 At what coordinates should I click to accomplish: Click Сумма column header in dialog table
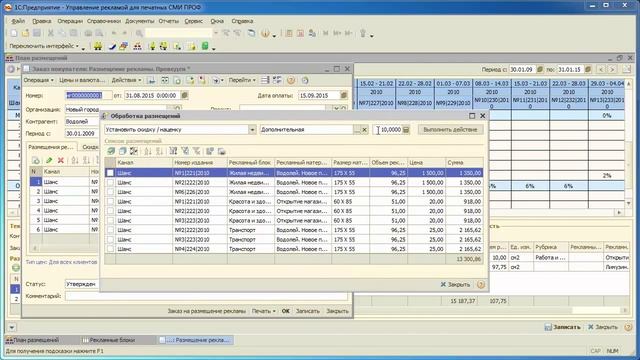[x=464, y=162]
